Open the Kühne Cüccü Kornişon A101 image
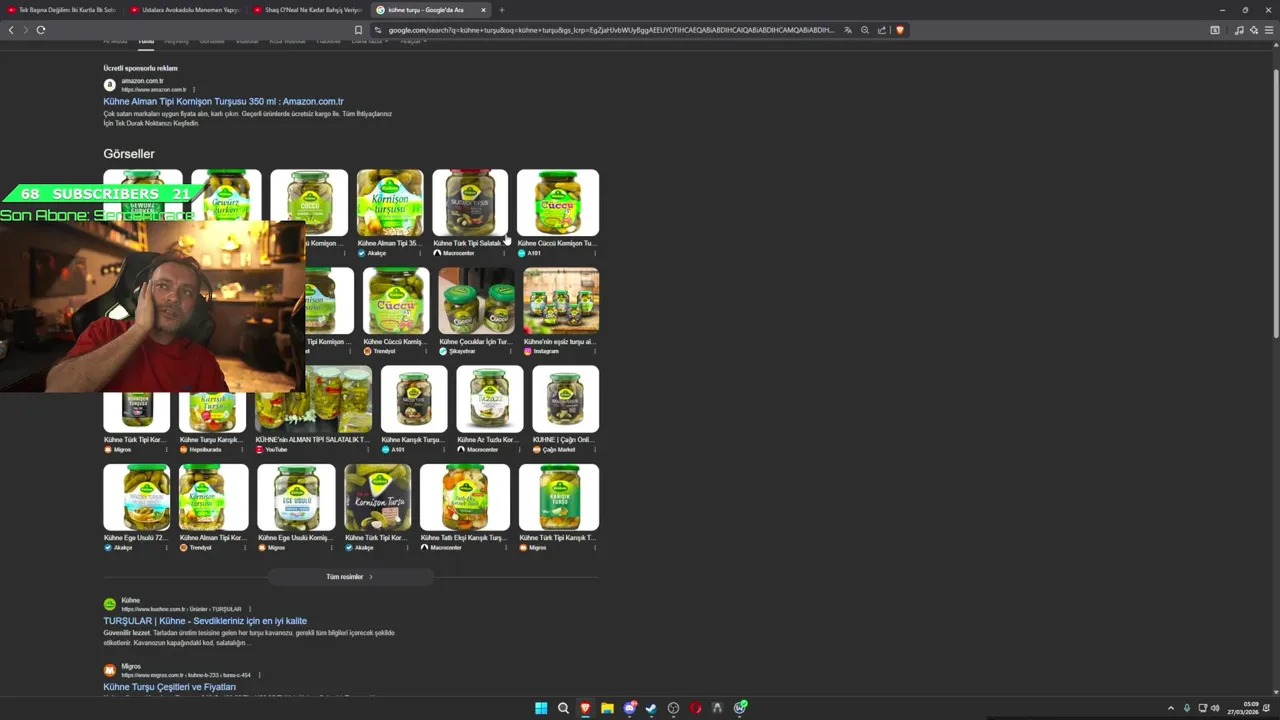The width and height of the screenshot is (1280, 720). (x=558, y=203)
